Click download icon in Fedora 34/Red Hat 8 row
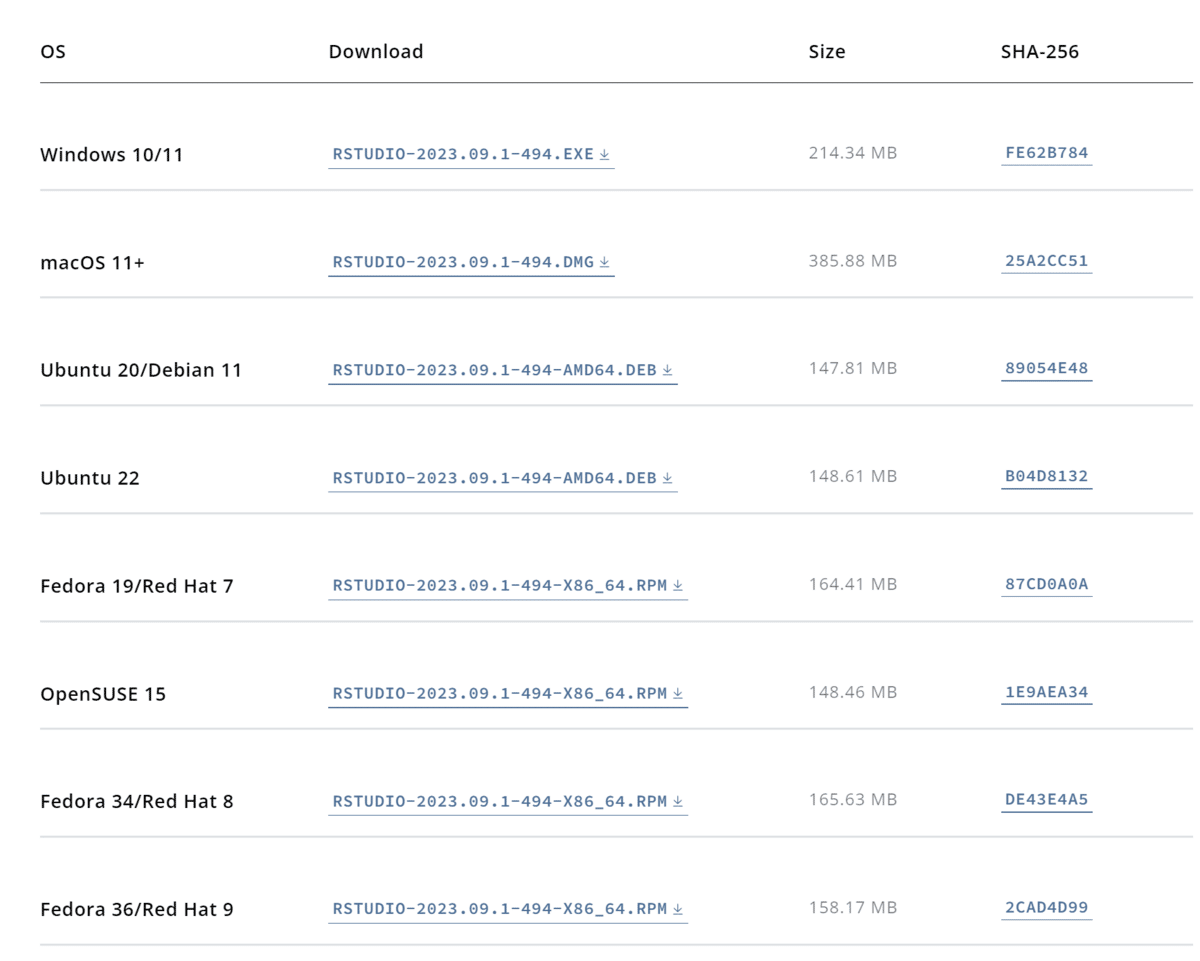 pyautogui.click(x=678, y=802)
